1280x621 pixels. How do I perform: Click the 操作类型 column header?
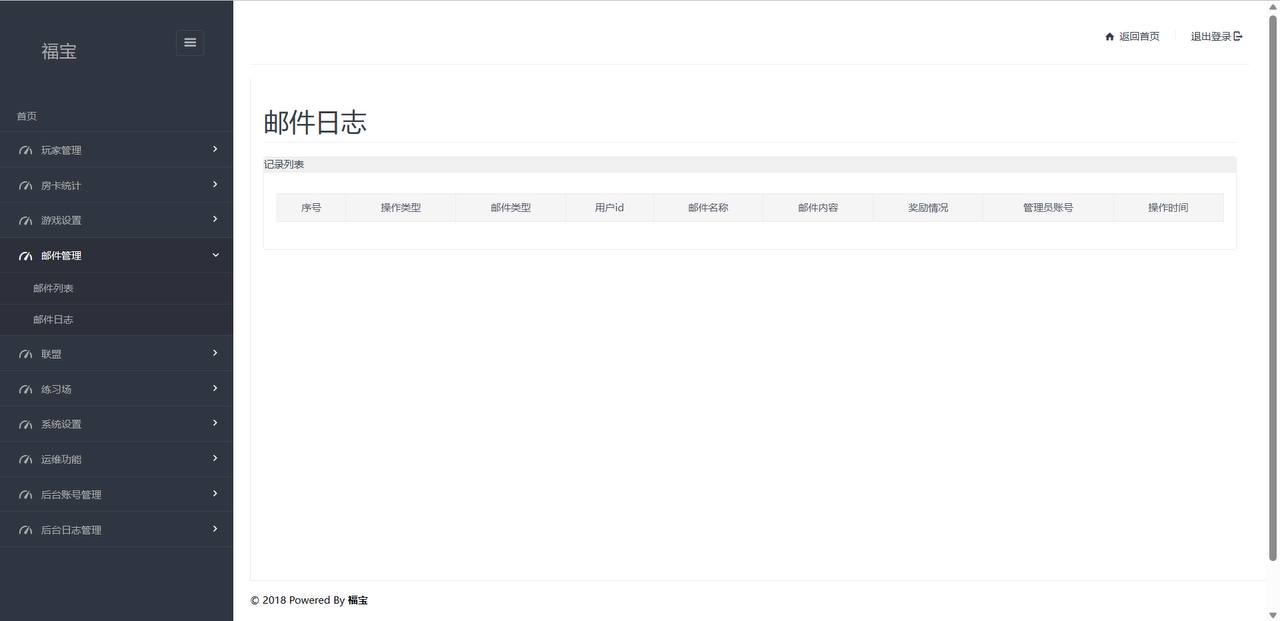pos(401,208)
